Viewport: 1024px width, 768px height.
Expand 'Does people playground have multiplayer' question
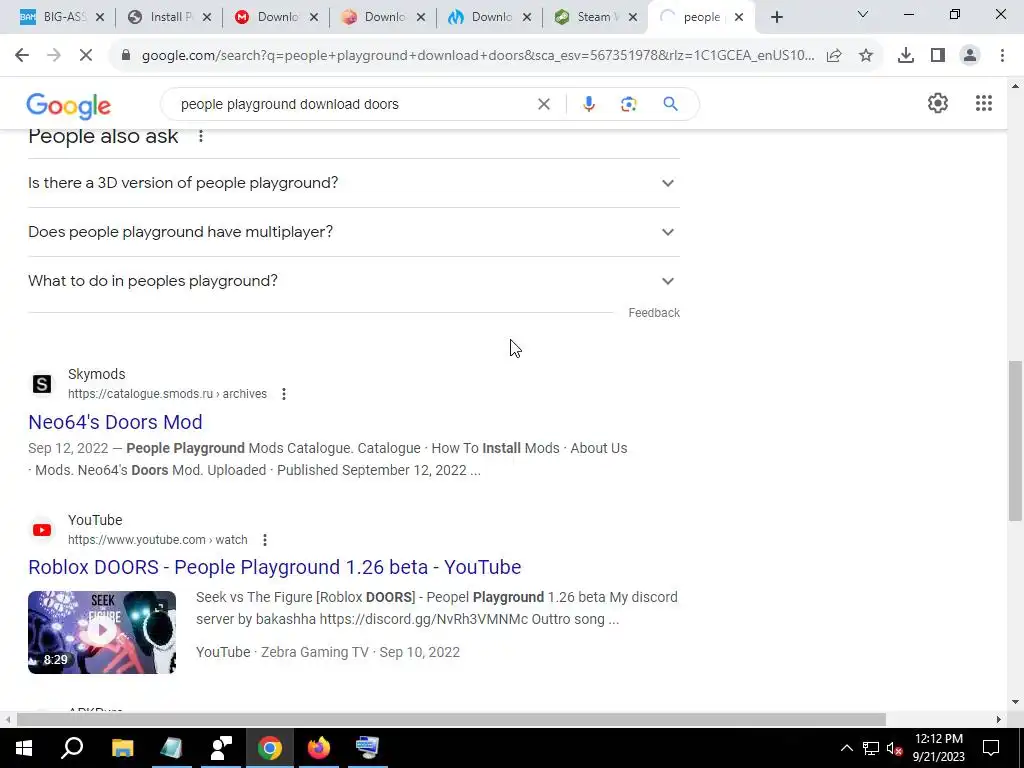tap(354, 232)
